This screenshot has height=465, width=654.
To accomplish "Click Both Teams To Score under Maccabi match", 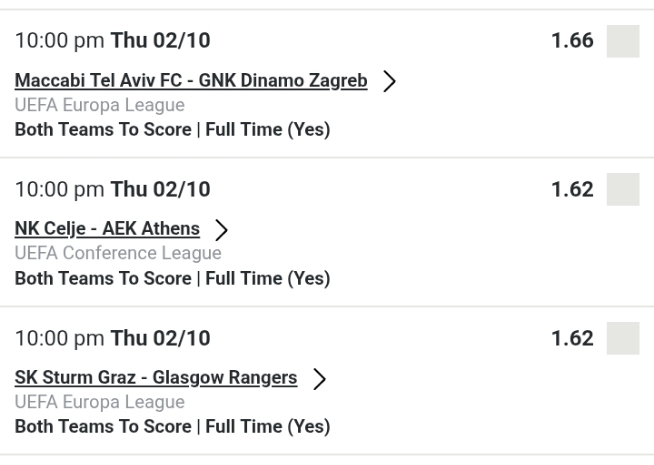I will click(x=172, y=131).
